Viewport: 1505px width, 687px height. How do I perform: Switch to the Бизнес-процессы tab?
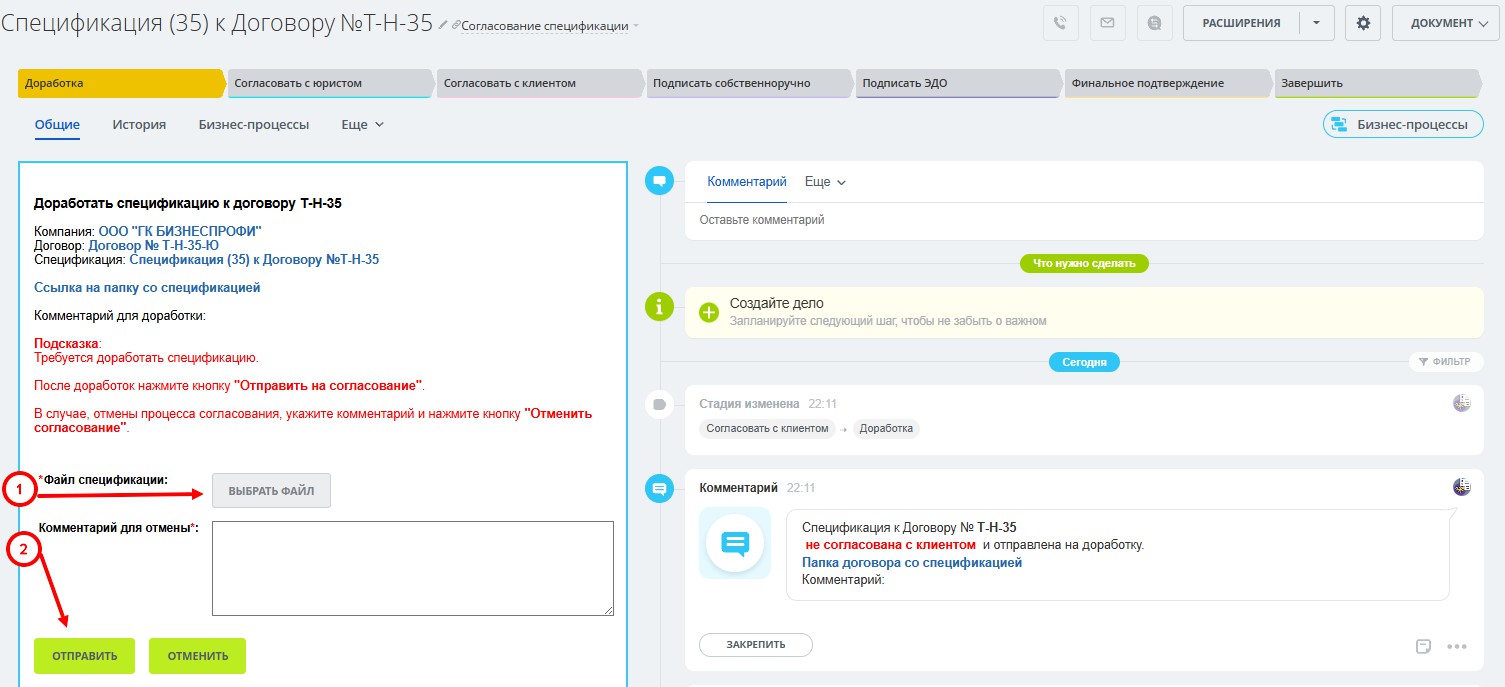(x=254, y=125)
